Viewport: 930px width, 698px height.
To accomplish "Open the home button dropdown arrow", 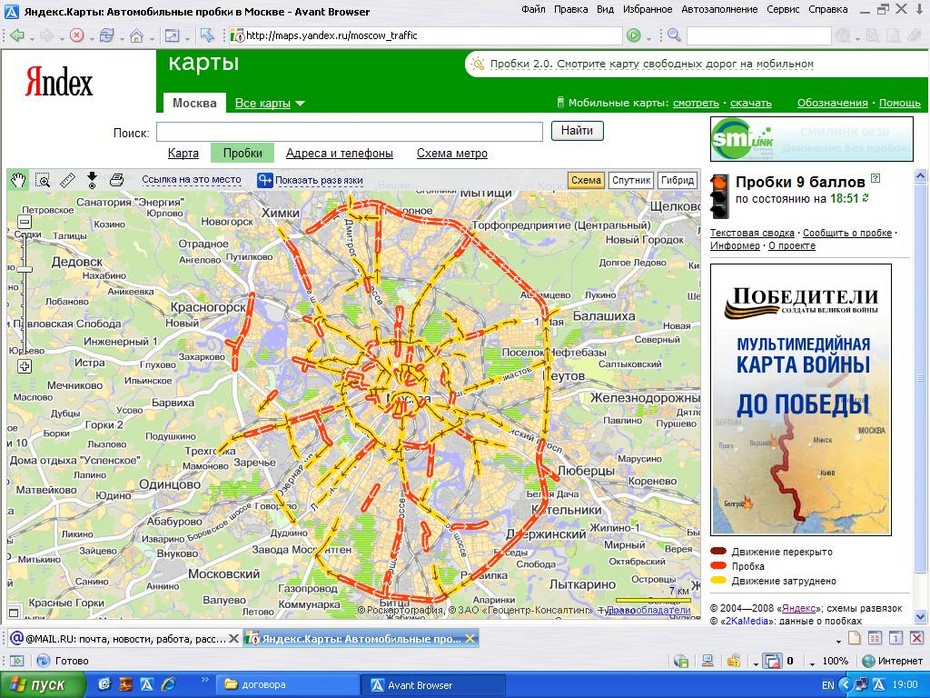I will 152,39.
